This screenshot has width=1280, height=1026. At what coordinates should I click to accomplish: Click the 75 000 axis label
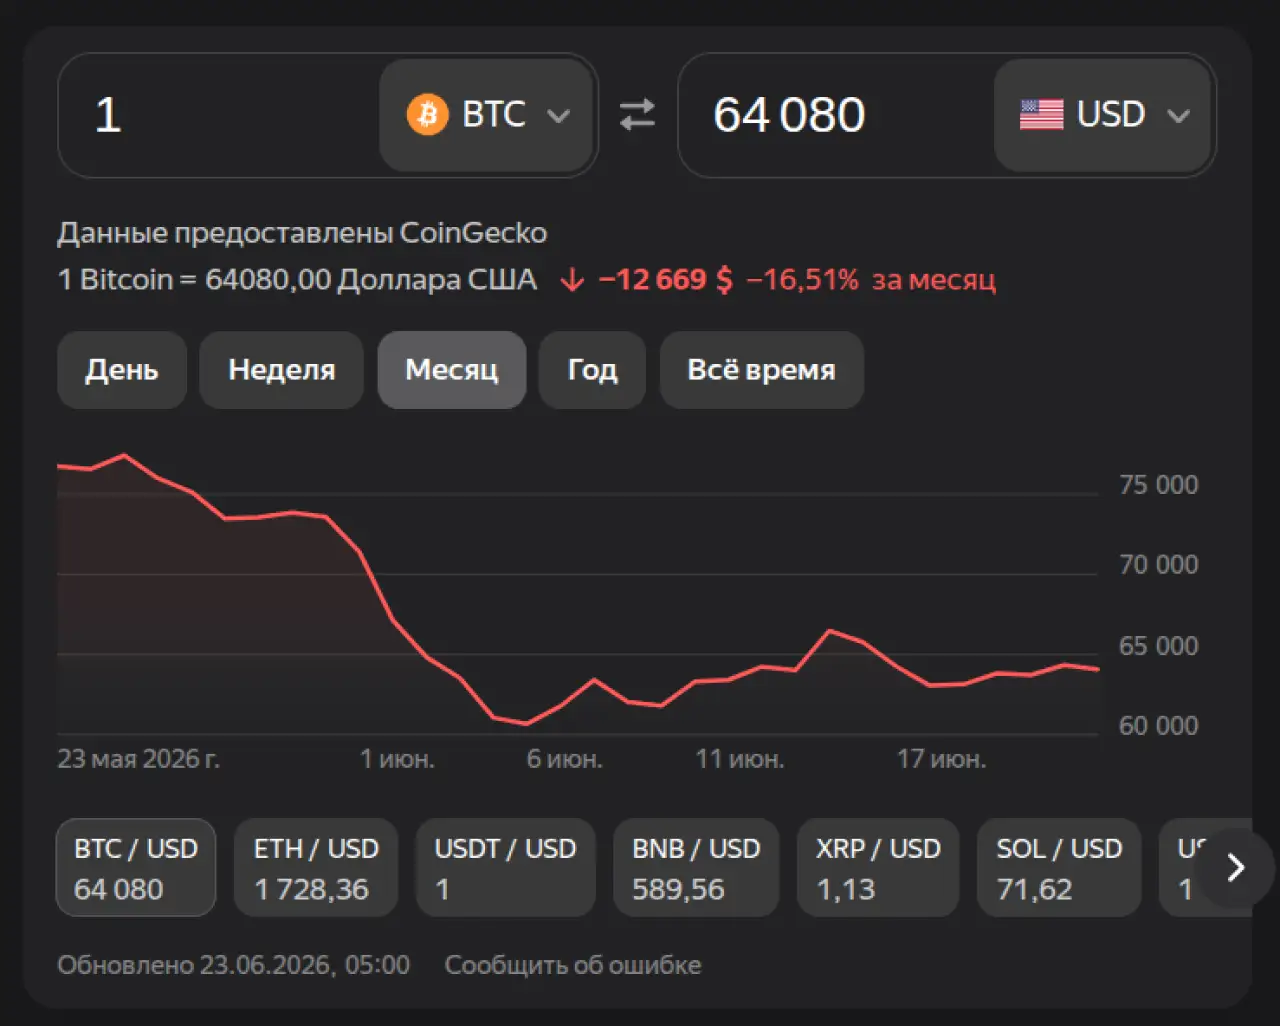[1158, 485]
